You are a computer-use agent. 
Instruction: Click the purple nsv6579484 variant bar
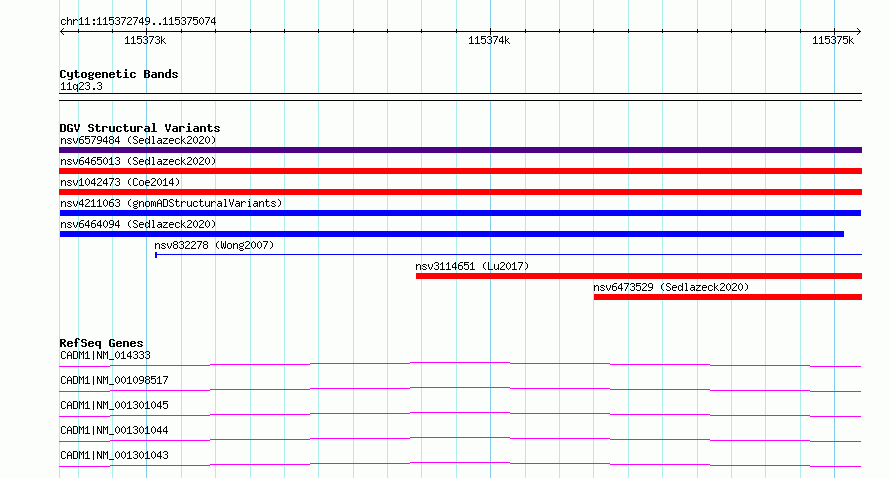pyautogui.click(x=460, y=150)
